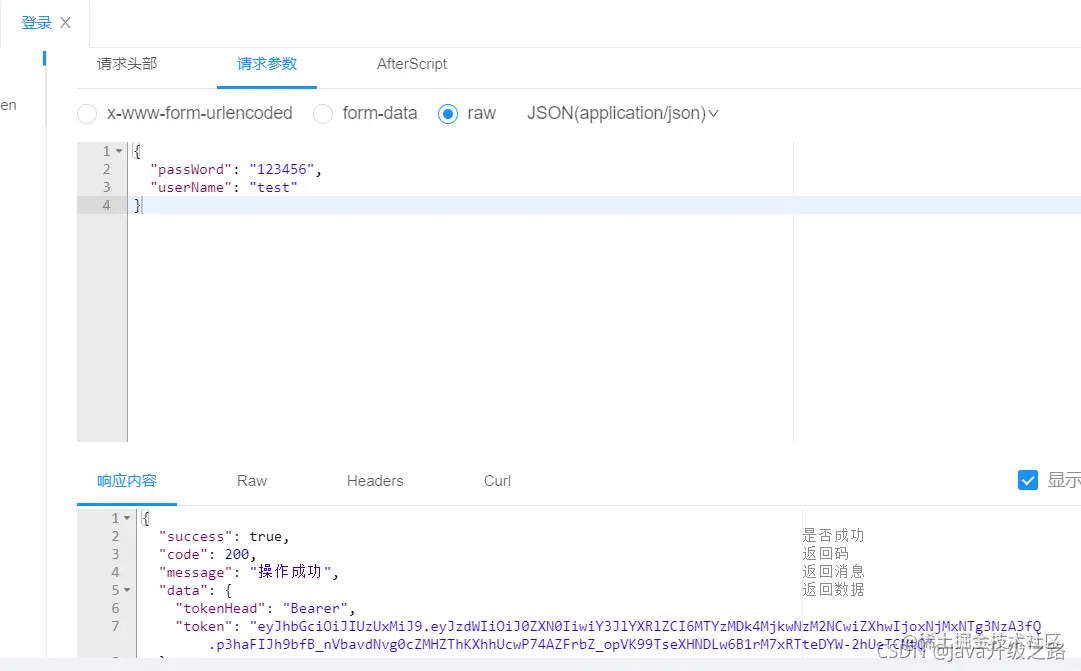Click empty area of request body editor
The width and height of the screenshot is (1081, 671).
point(461,328)
